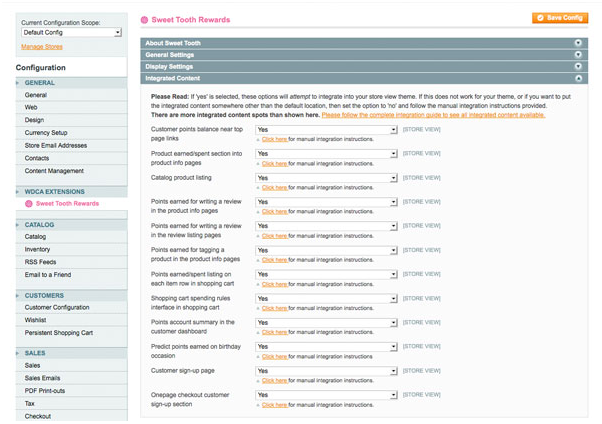The image size is (602, 424).
Task: Open dropdown for points listing in shopping cart rows
Action: pos(326,274)
